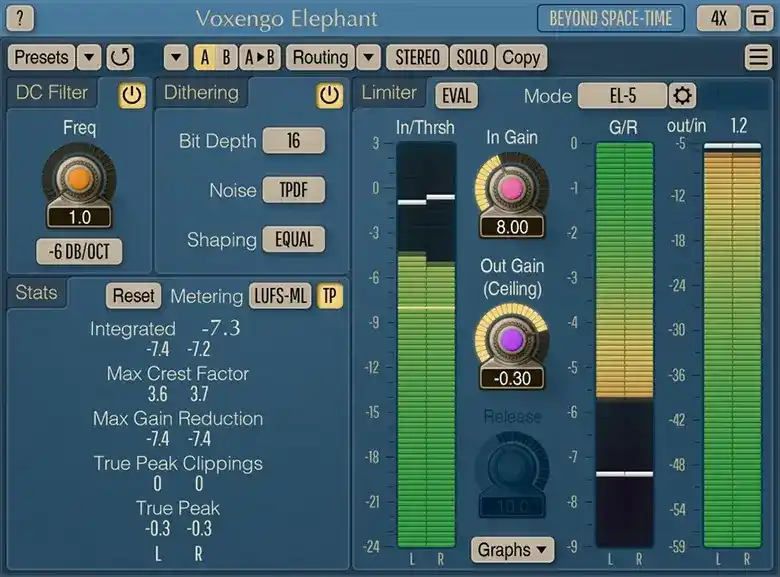Click the Max Gain Reduction label
Viewport: 780px width, 577px height.
178,418
